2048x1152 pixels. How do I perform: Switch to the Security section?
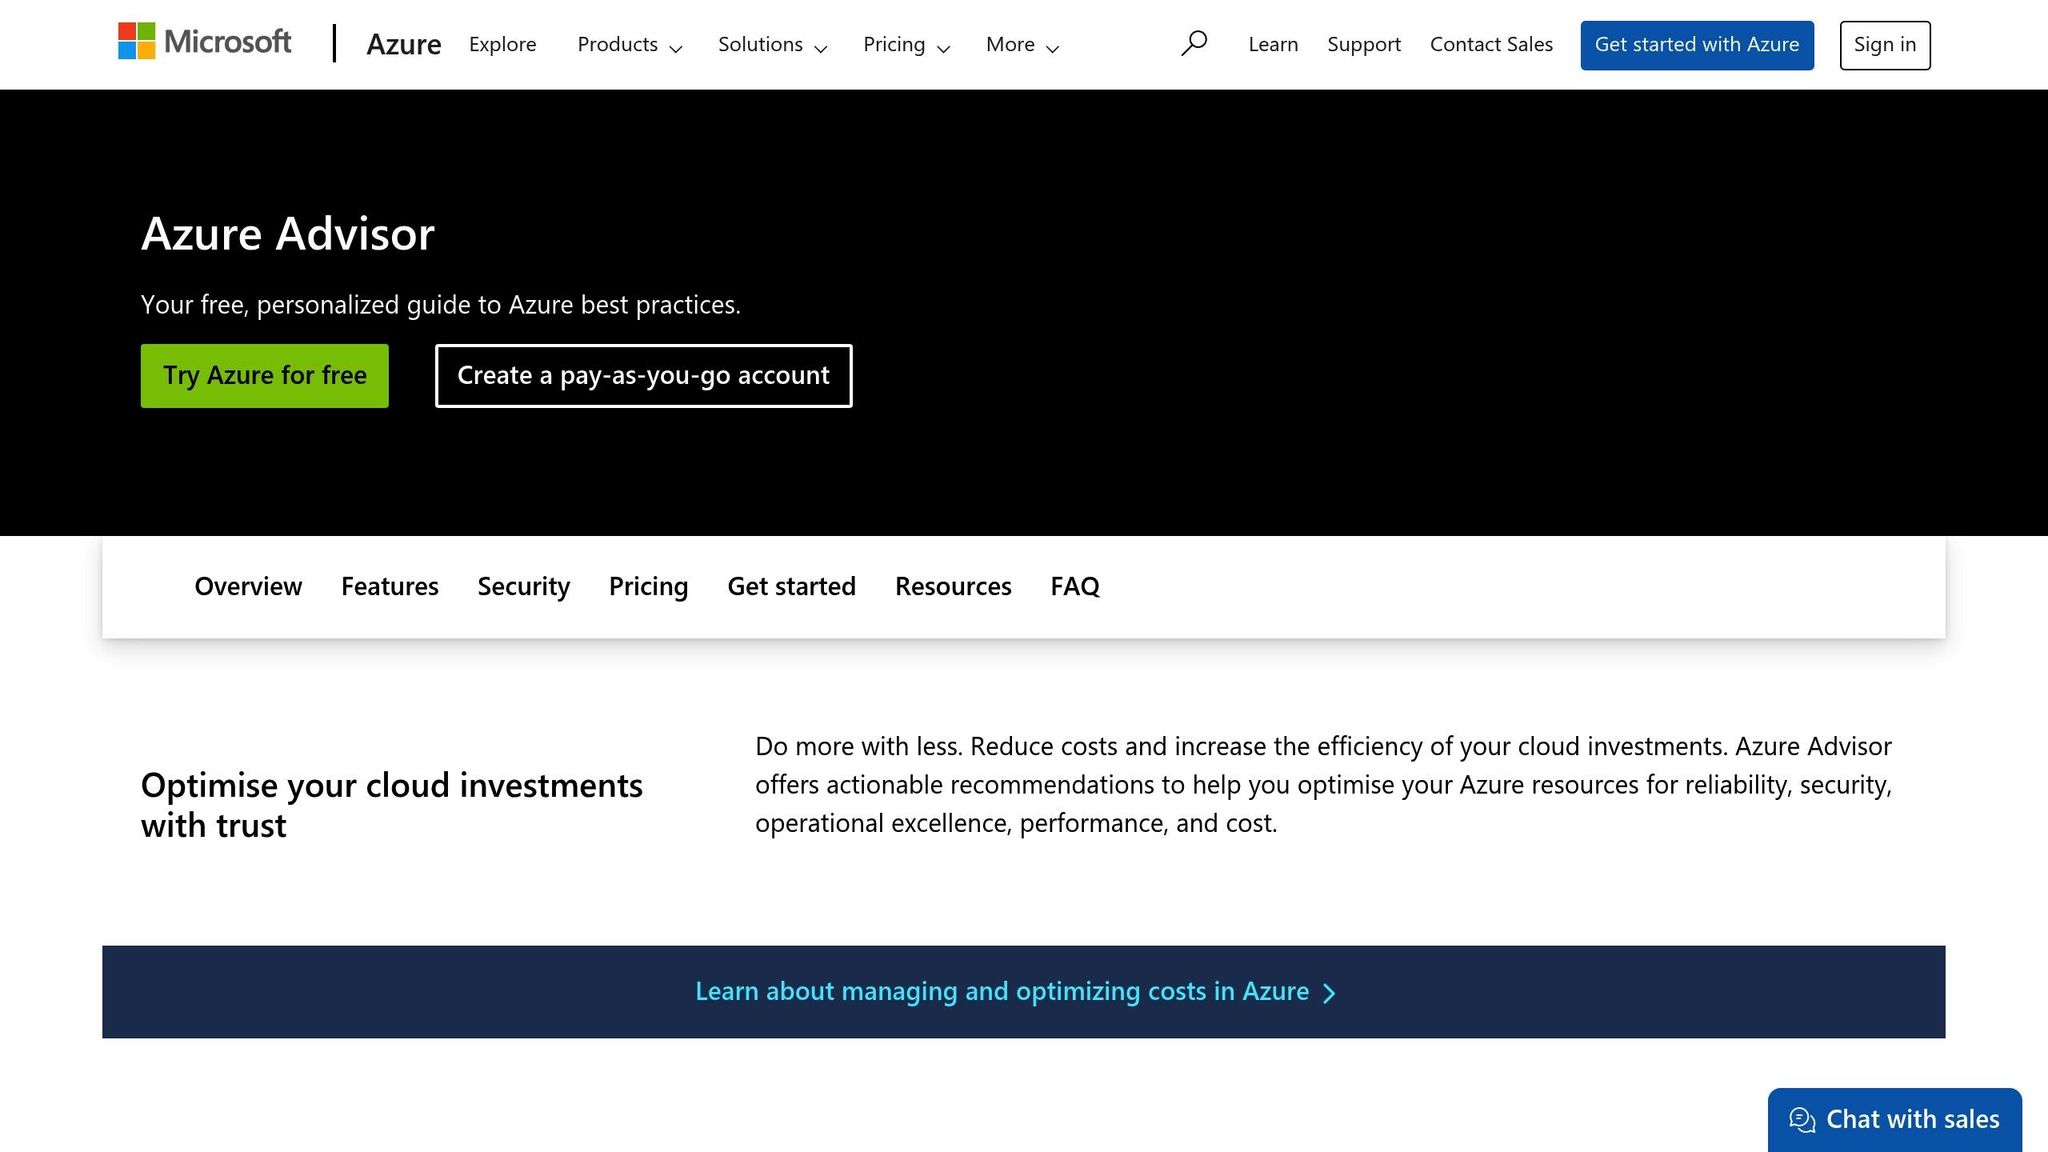(523, 586)
